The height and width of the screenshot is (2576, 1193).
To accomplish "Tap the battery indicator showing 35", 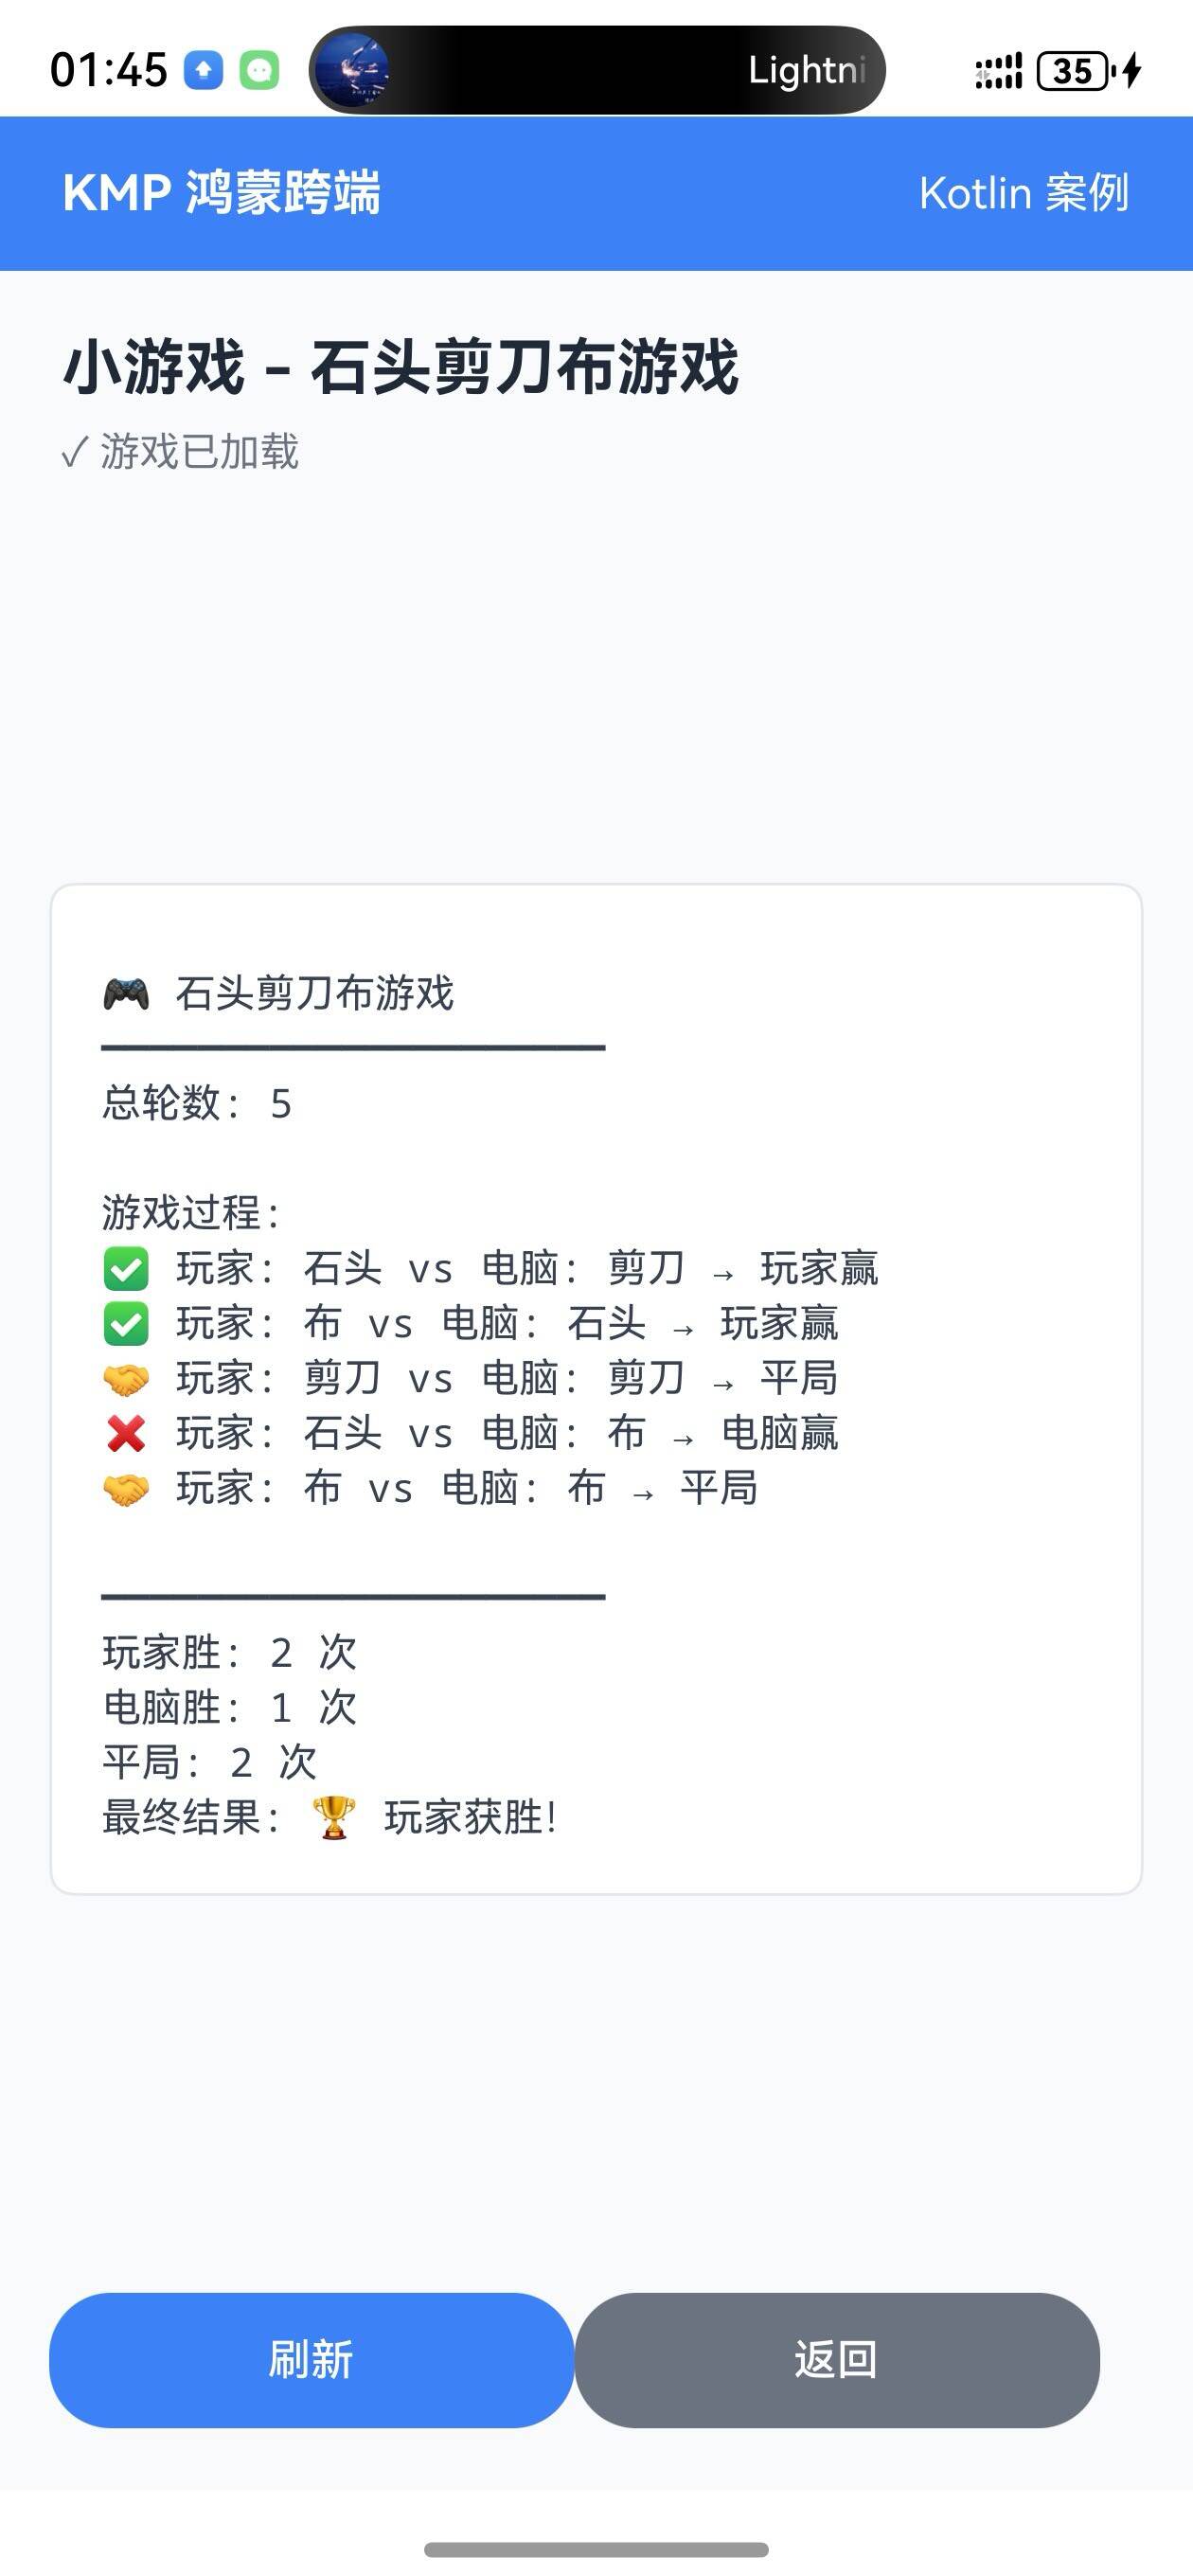I will pyautogui.click(x=1072, y=68).
